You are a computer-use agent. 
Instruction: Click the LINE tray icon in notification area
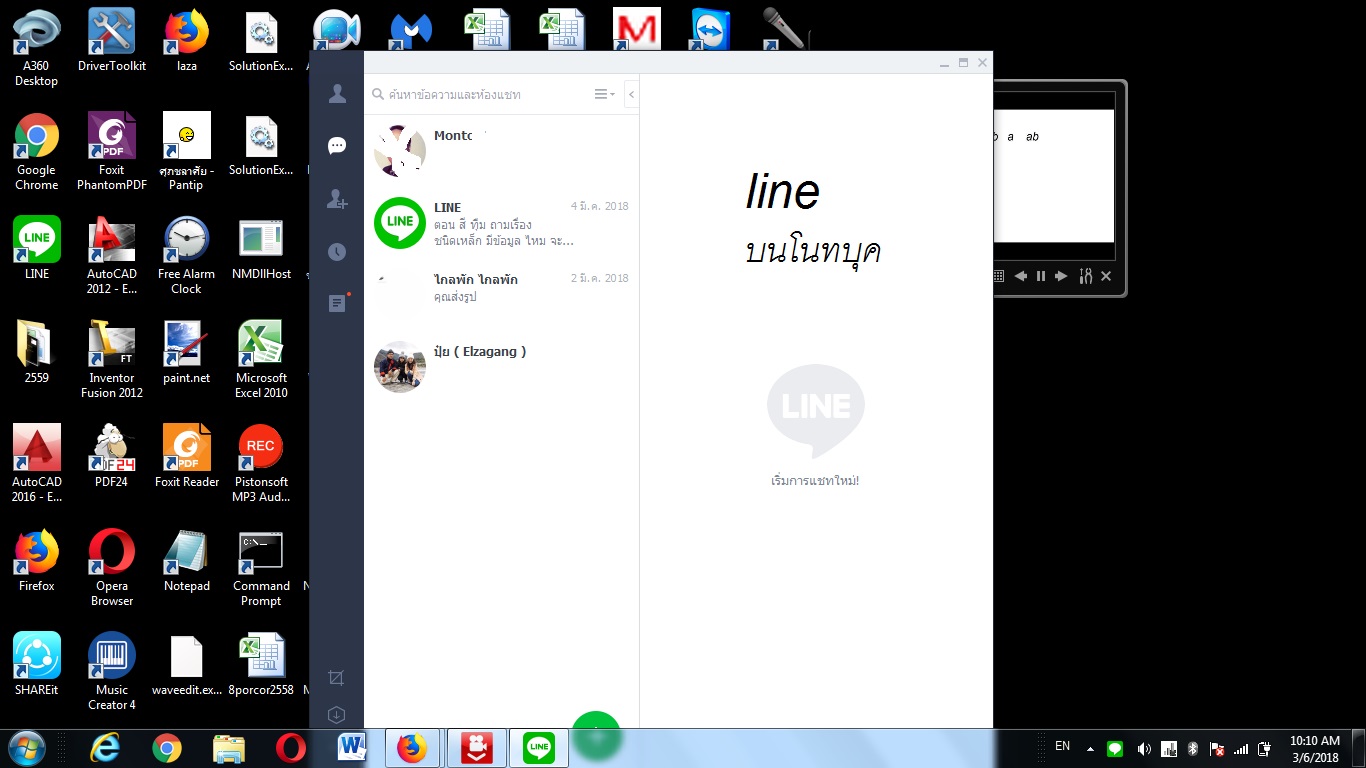click(x=1115, y=749)
